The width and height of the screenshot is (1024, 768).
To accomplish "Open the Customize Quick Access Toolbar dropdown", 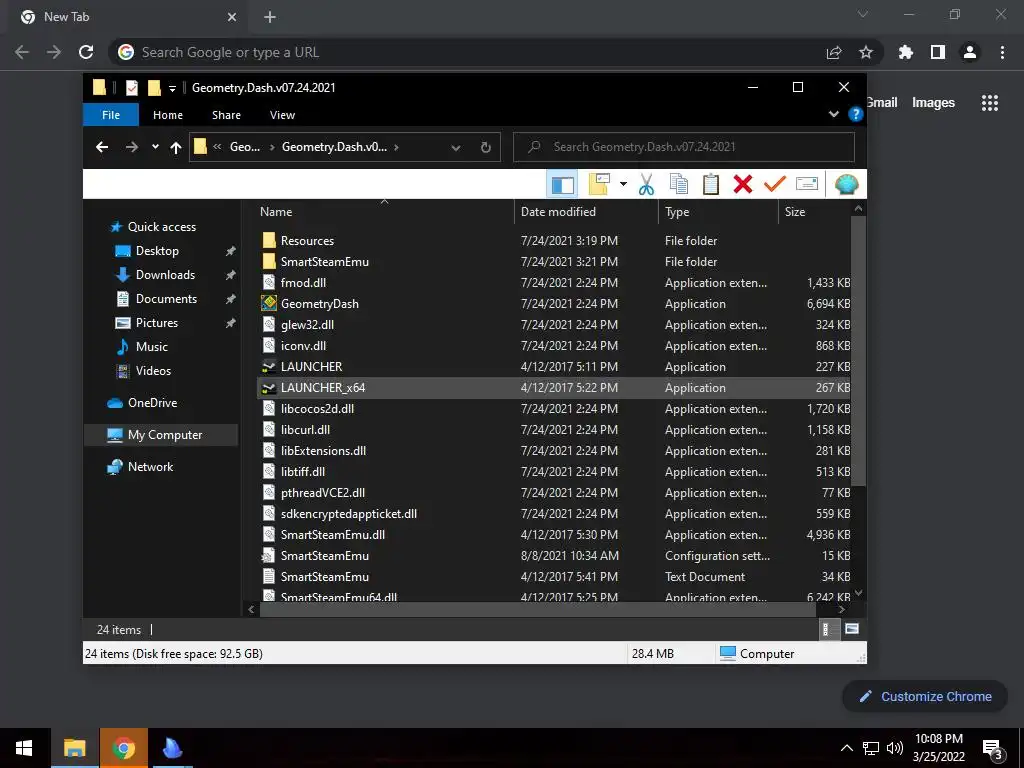I will pyautogui.click(x=172, y=88).
